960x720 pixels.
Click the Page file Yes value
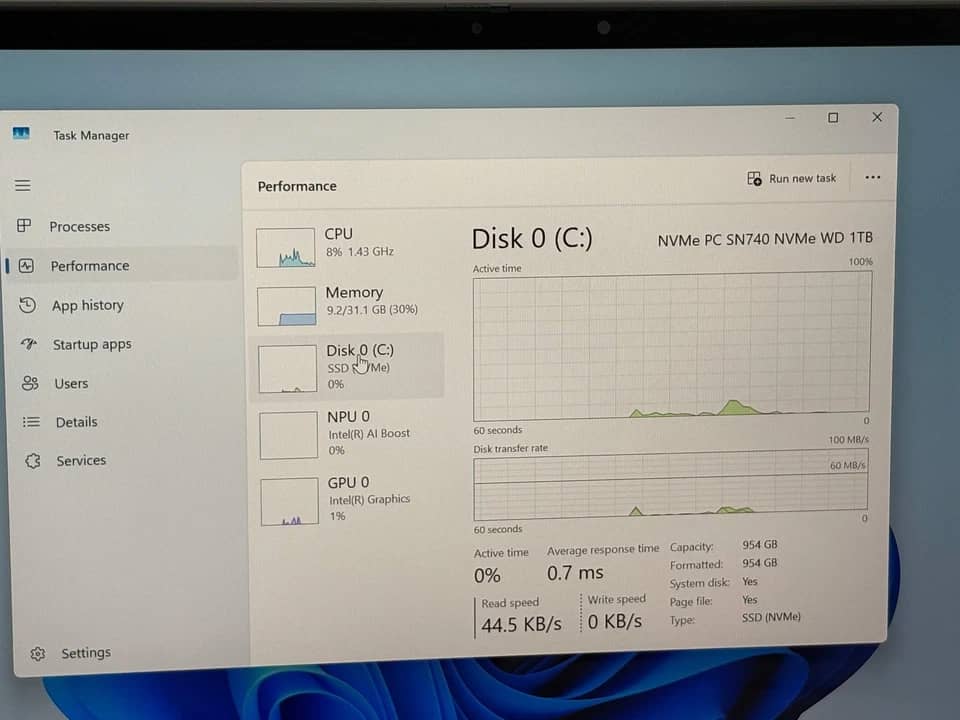coord(750,599)
